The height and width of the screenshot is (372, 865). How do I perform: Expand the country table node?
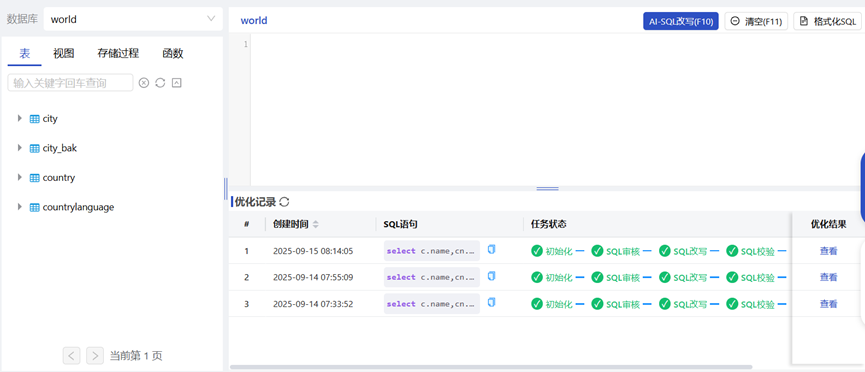click(x=20, y=177)
